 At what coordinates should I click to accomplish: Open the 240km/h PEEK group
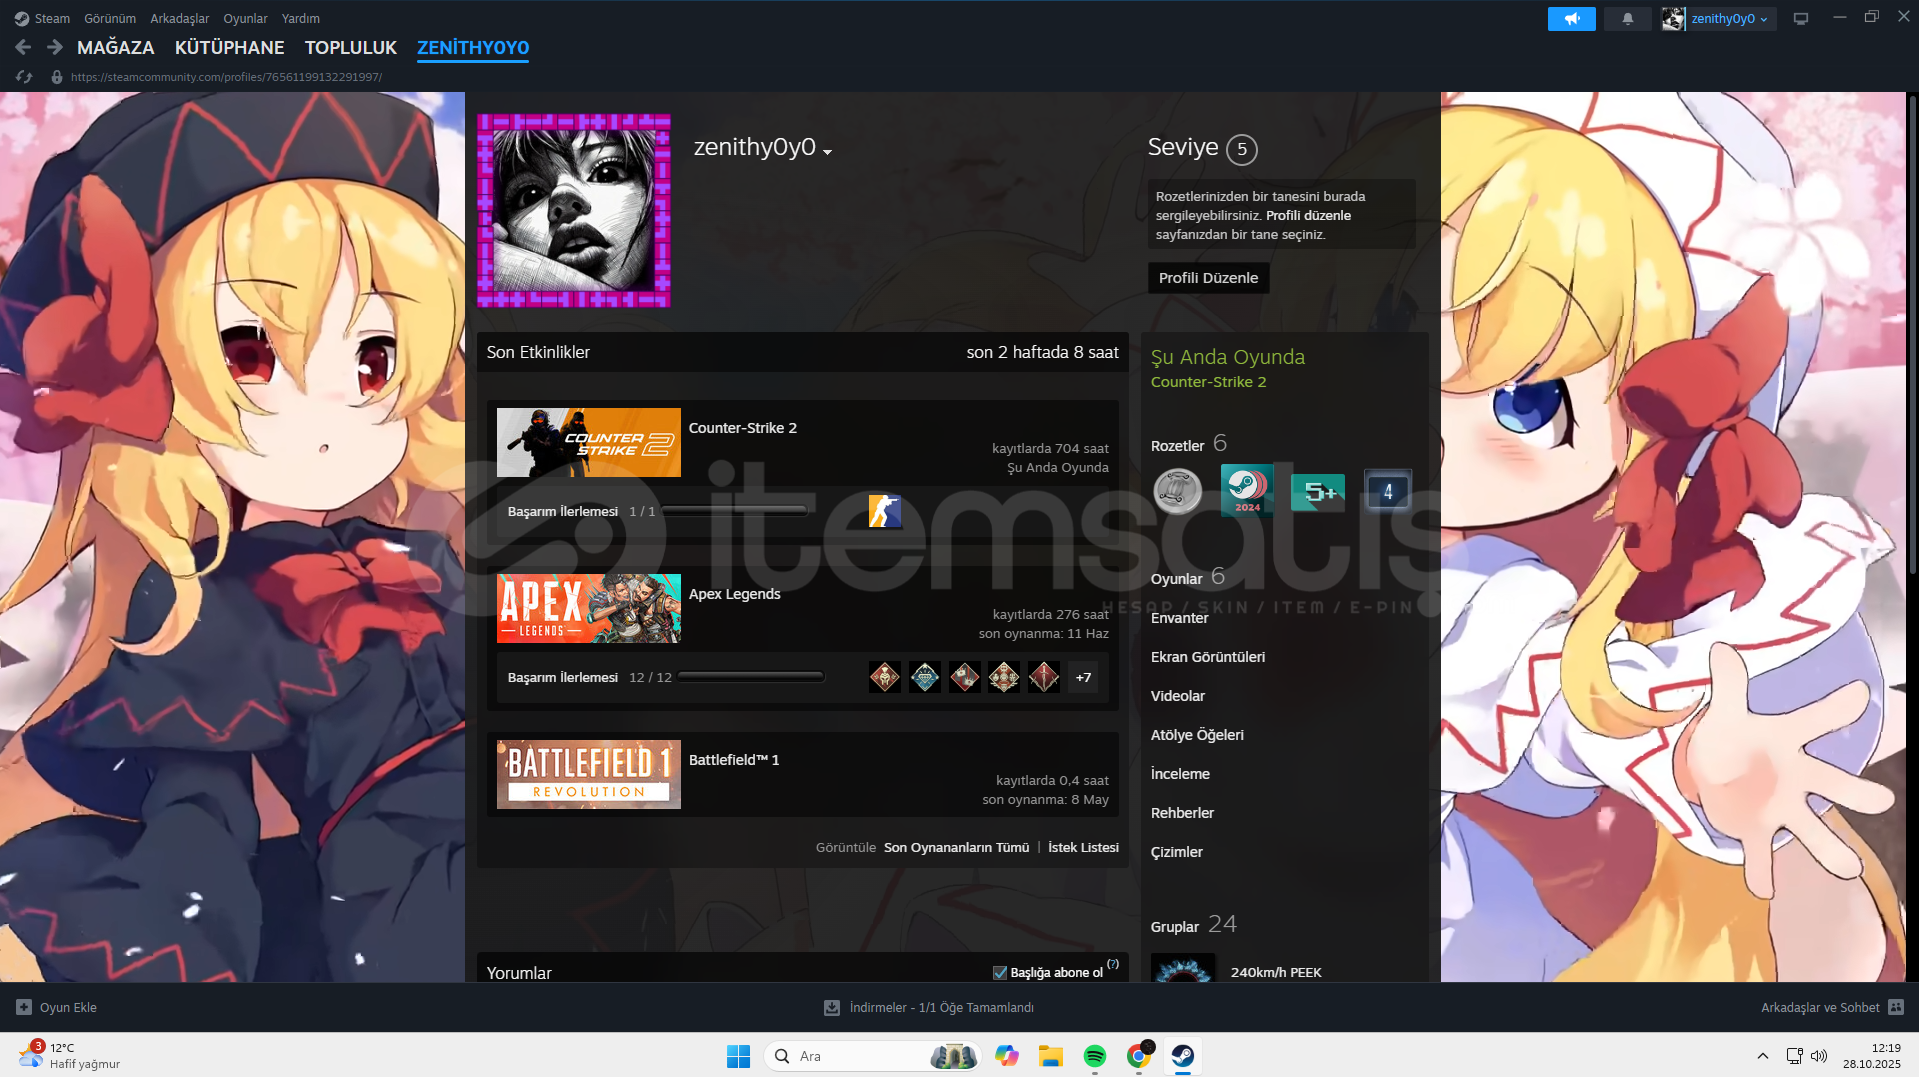[x=1276, y=972]
